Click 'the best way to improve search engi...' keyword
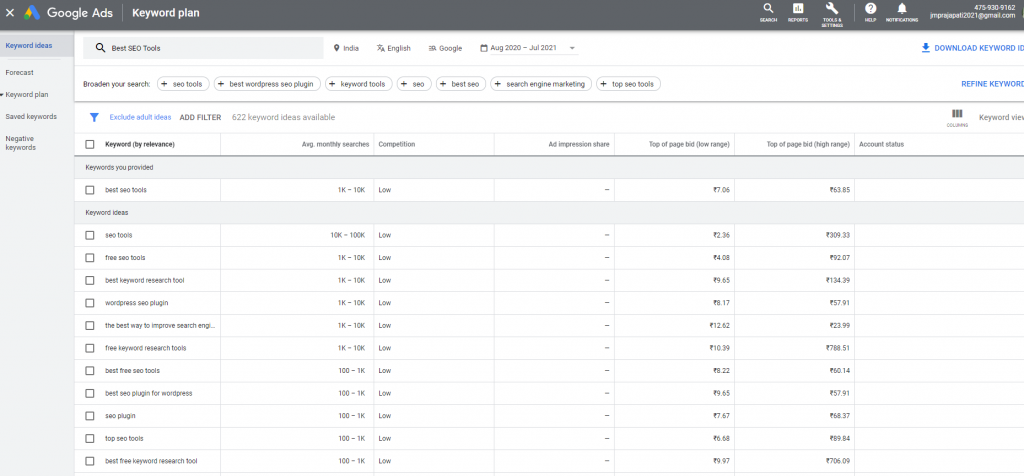1024x476 pixels. pos(160,325)
